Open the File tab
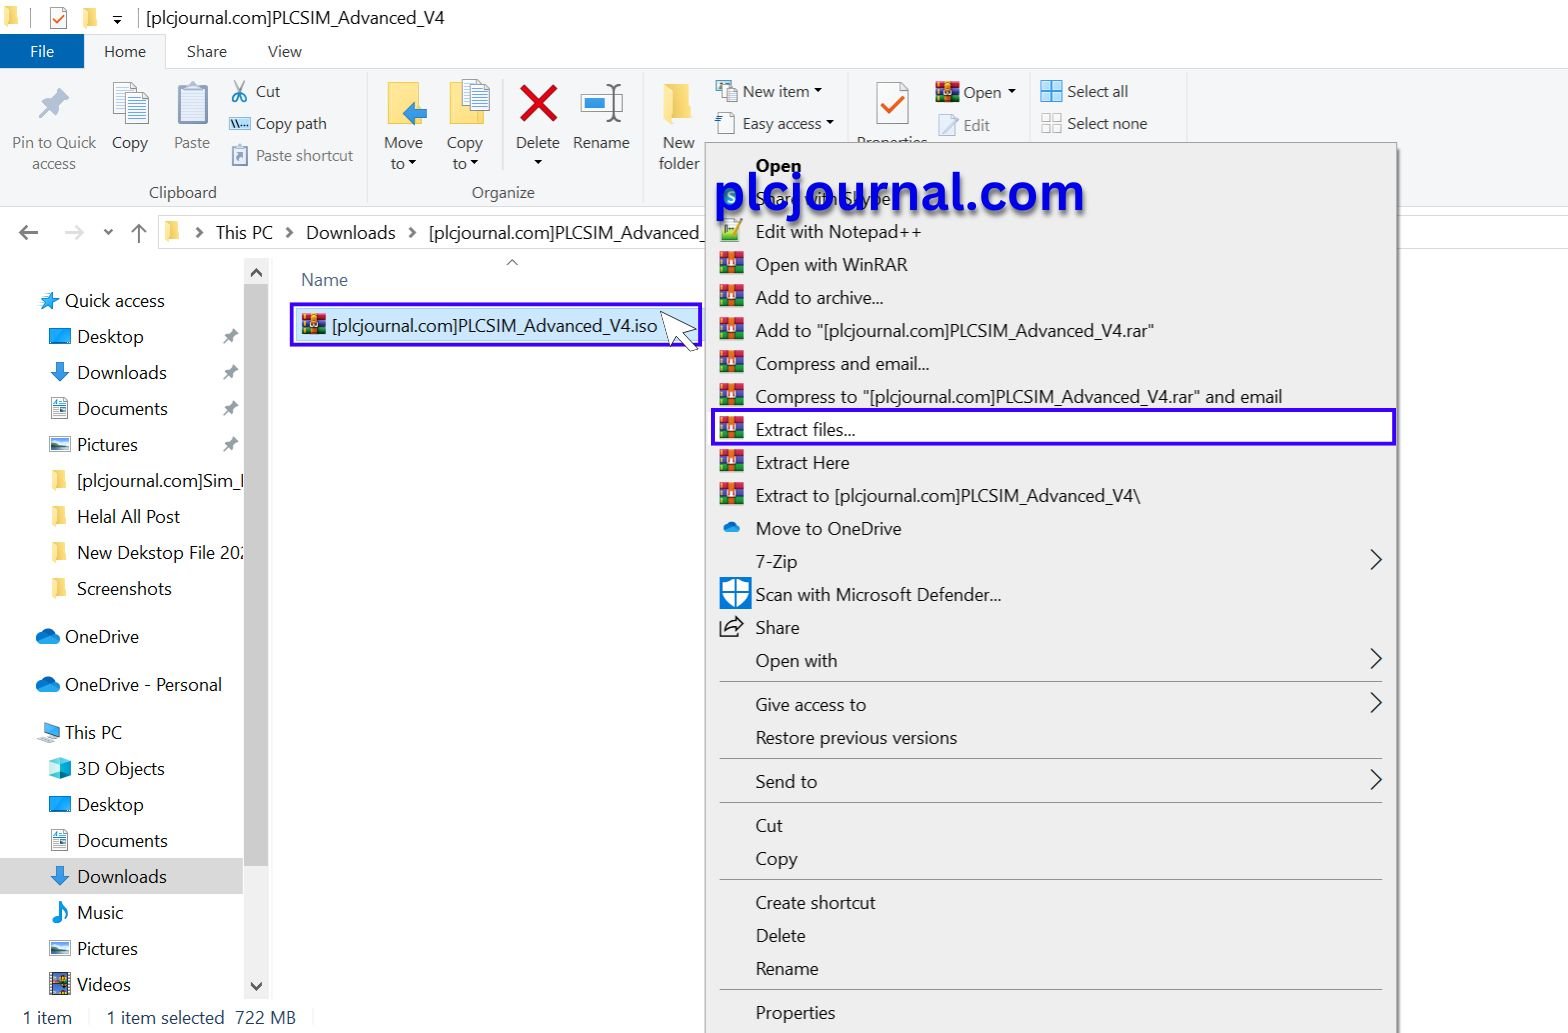The image size is (1568, 1033). 42,51
